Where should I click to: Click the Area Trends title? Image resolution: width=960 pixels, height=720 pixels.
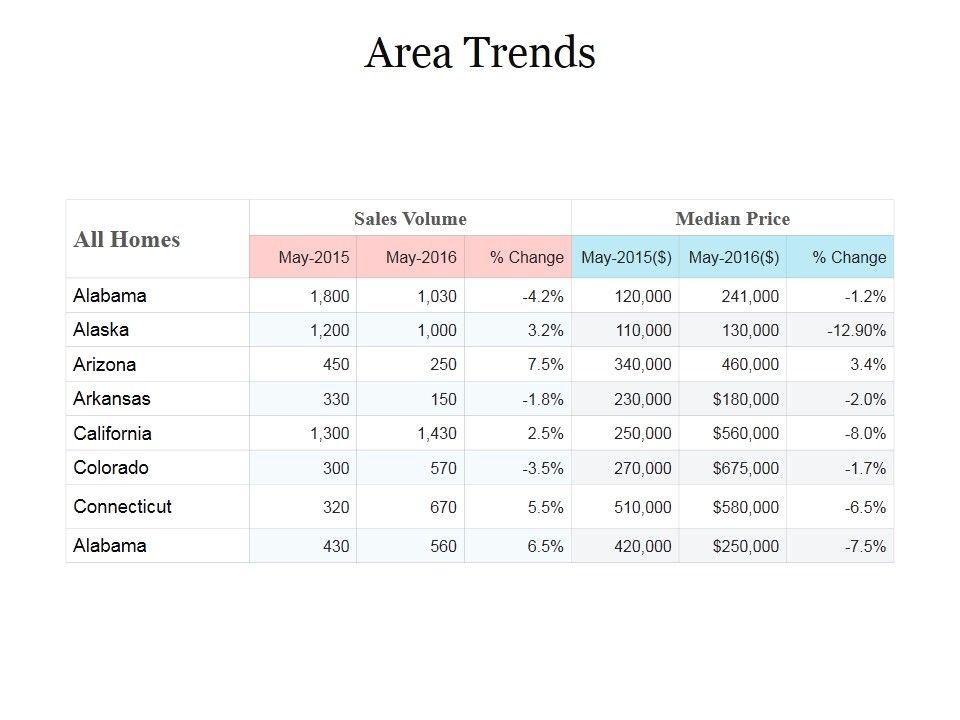[479, 53]
